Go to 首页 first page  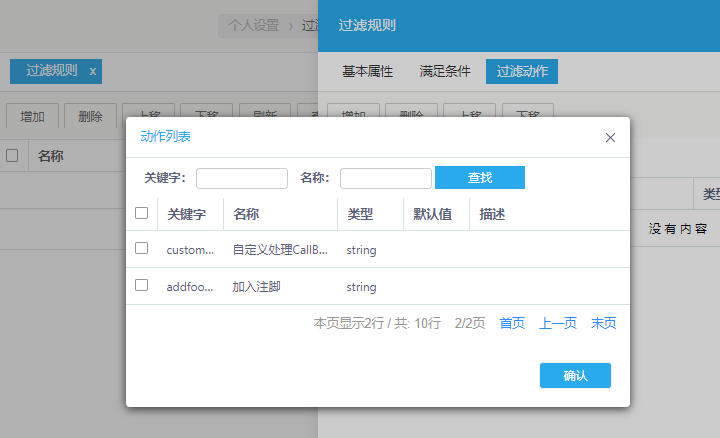click(512, 323)
